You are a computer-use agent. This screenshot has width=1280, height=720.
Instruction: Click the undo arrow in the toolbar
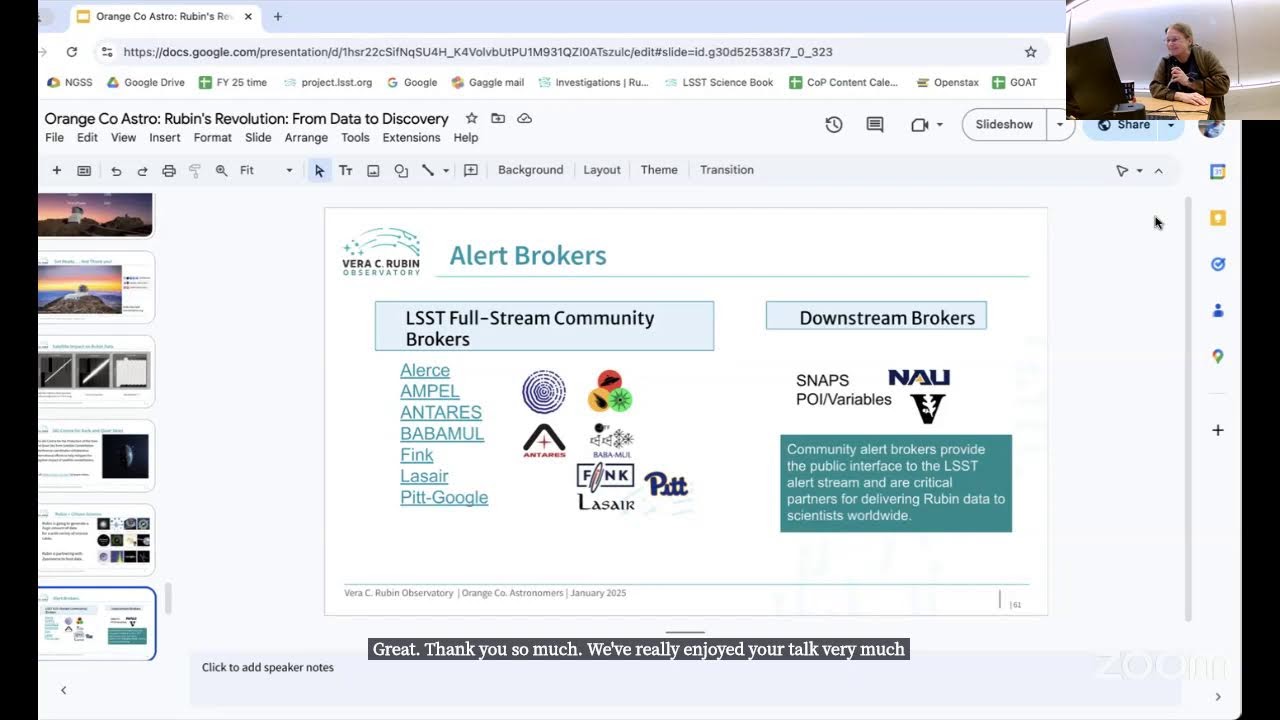pyautogui.click(x=116, y=171)
